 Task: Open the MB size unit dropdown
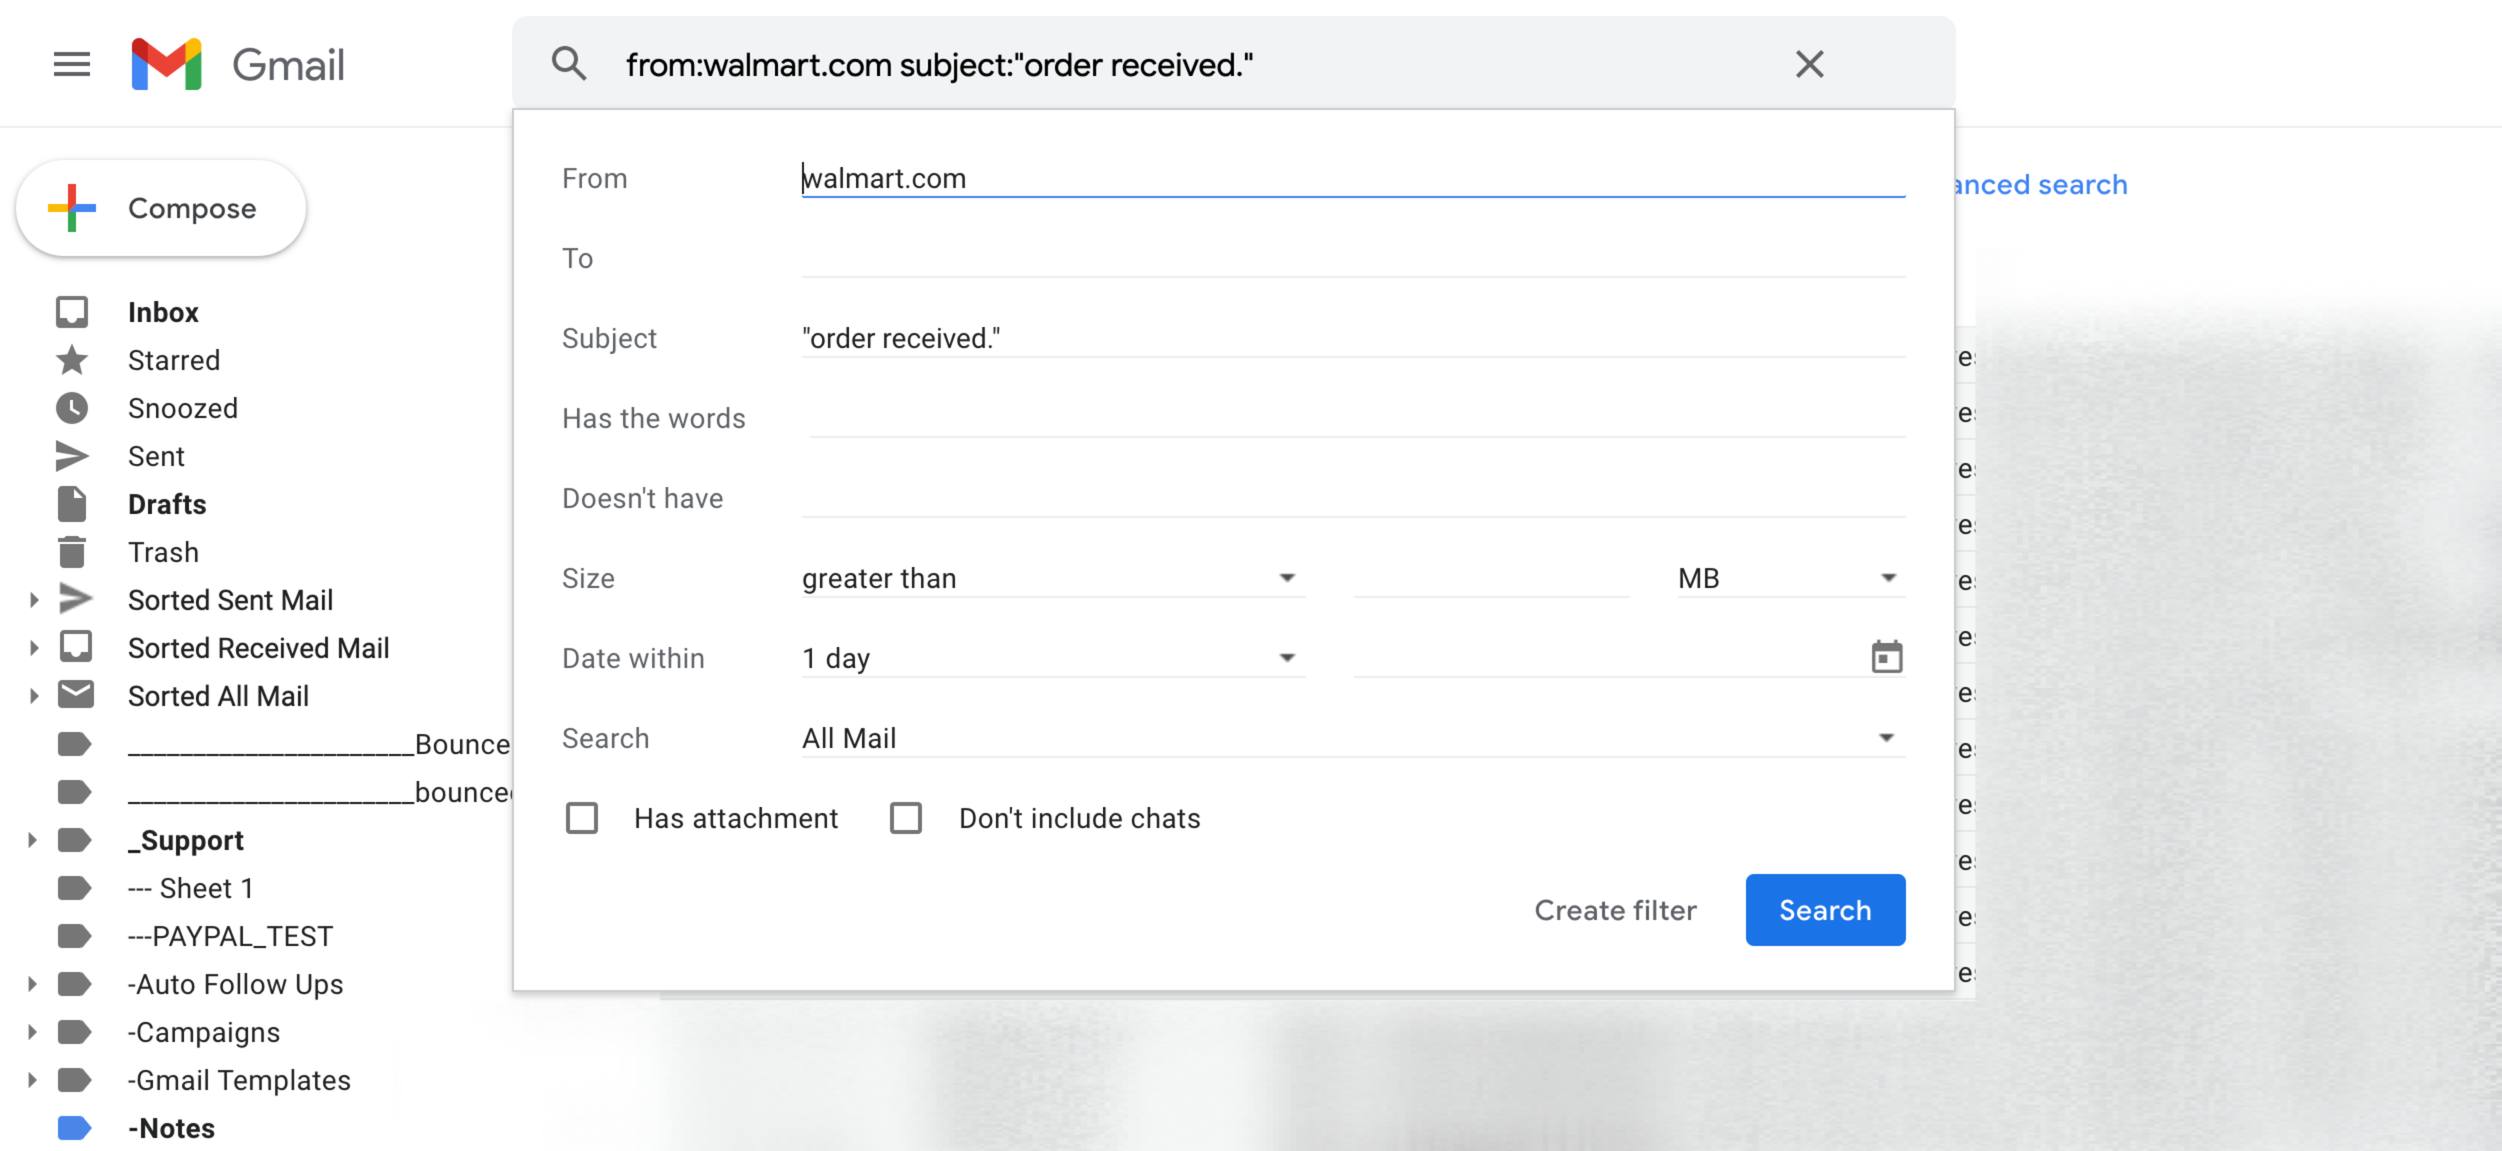(1790, 578)
